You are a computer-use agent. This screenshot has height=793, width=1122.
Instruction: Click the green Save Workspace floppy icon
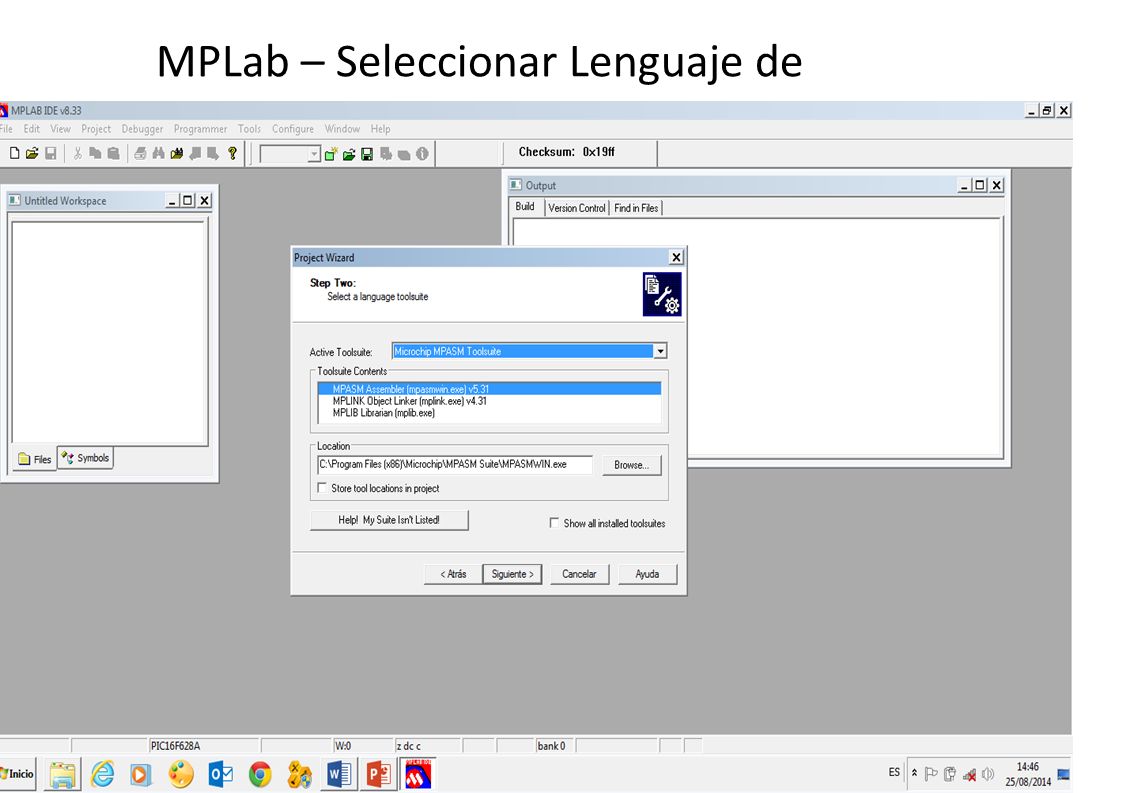pyautogui.click(x=367, y=154)
